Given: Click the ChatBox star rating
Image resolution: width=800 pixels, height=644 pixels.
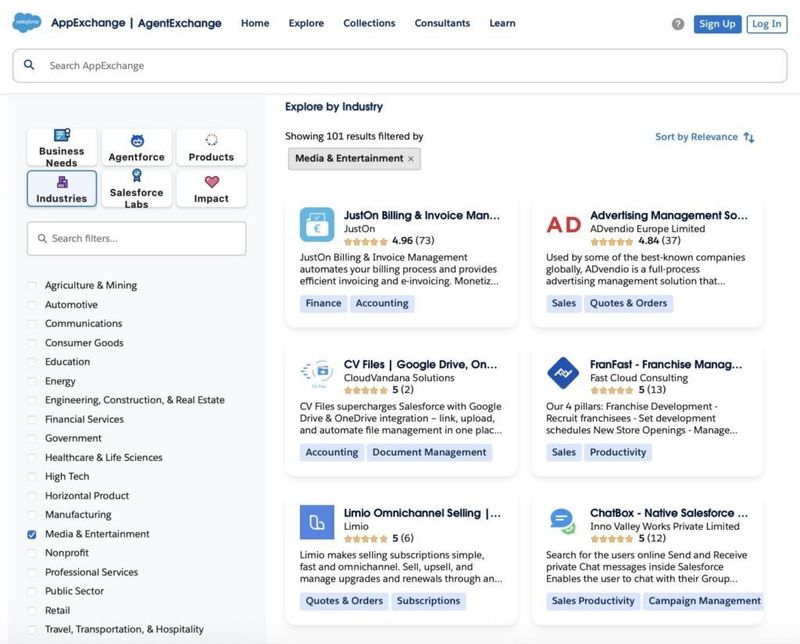Looking at the screenshot, I should click(x=612, y=538).
